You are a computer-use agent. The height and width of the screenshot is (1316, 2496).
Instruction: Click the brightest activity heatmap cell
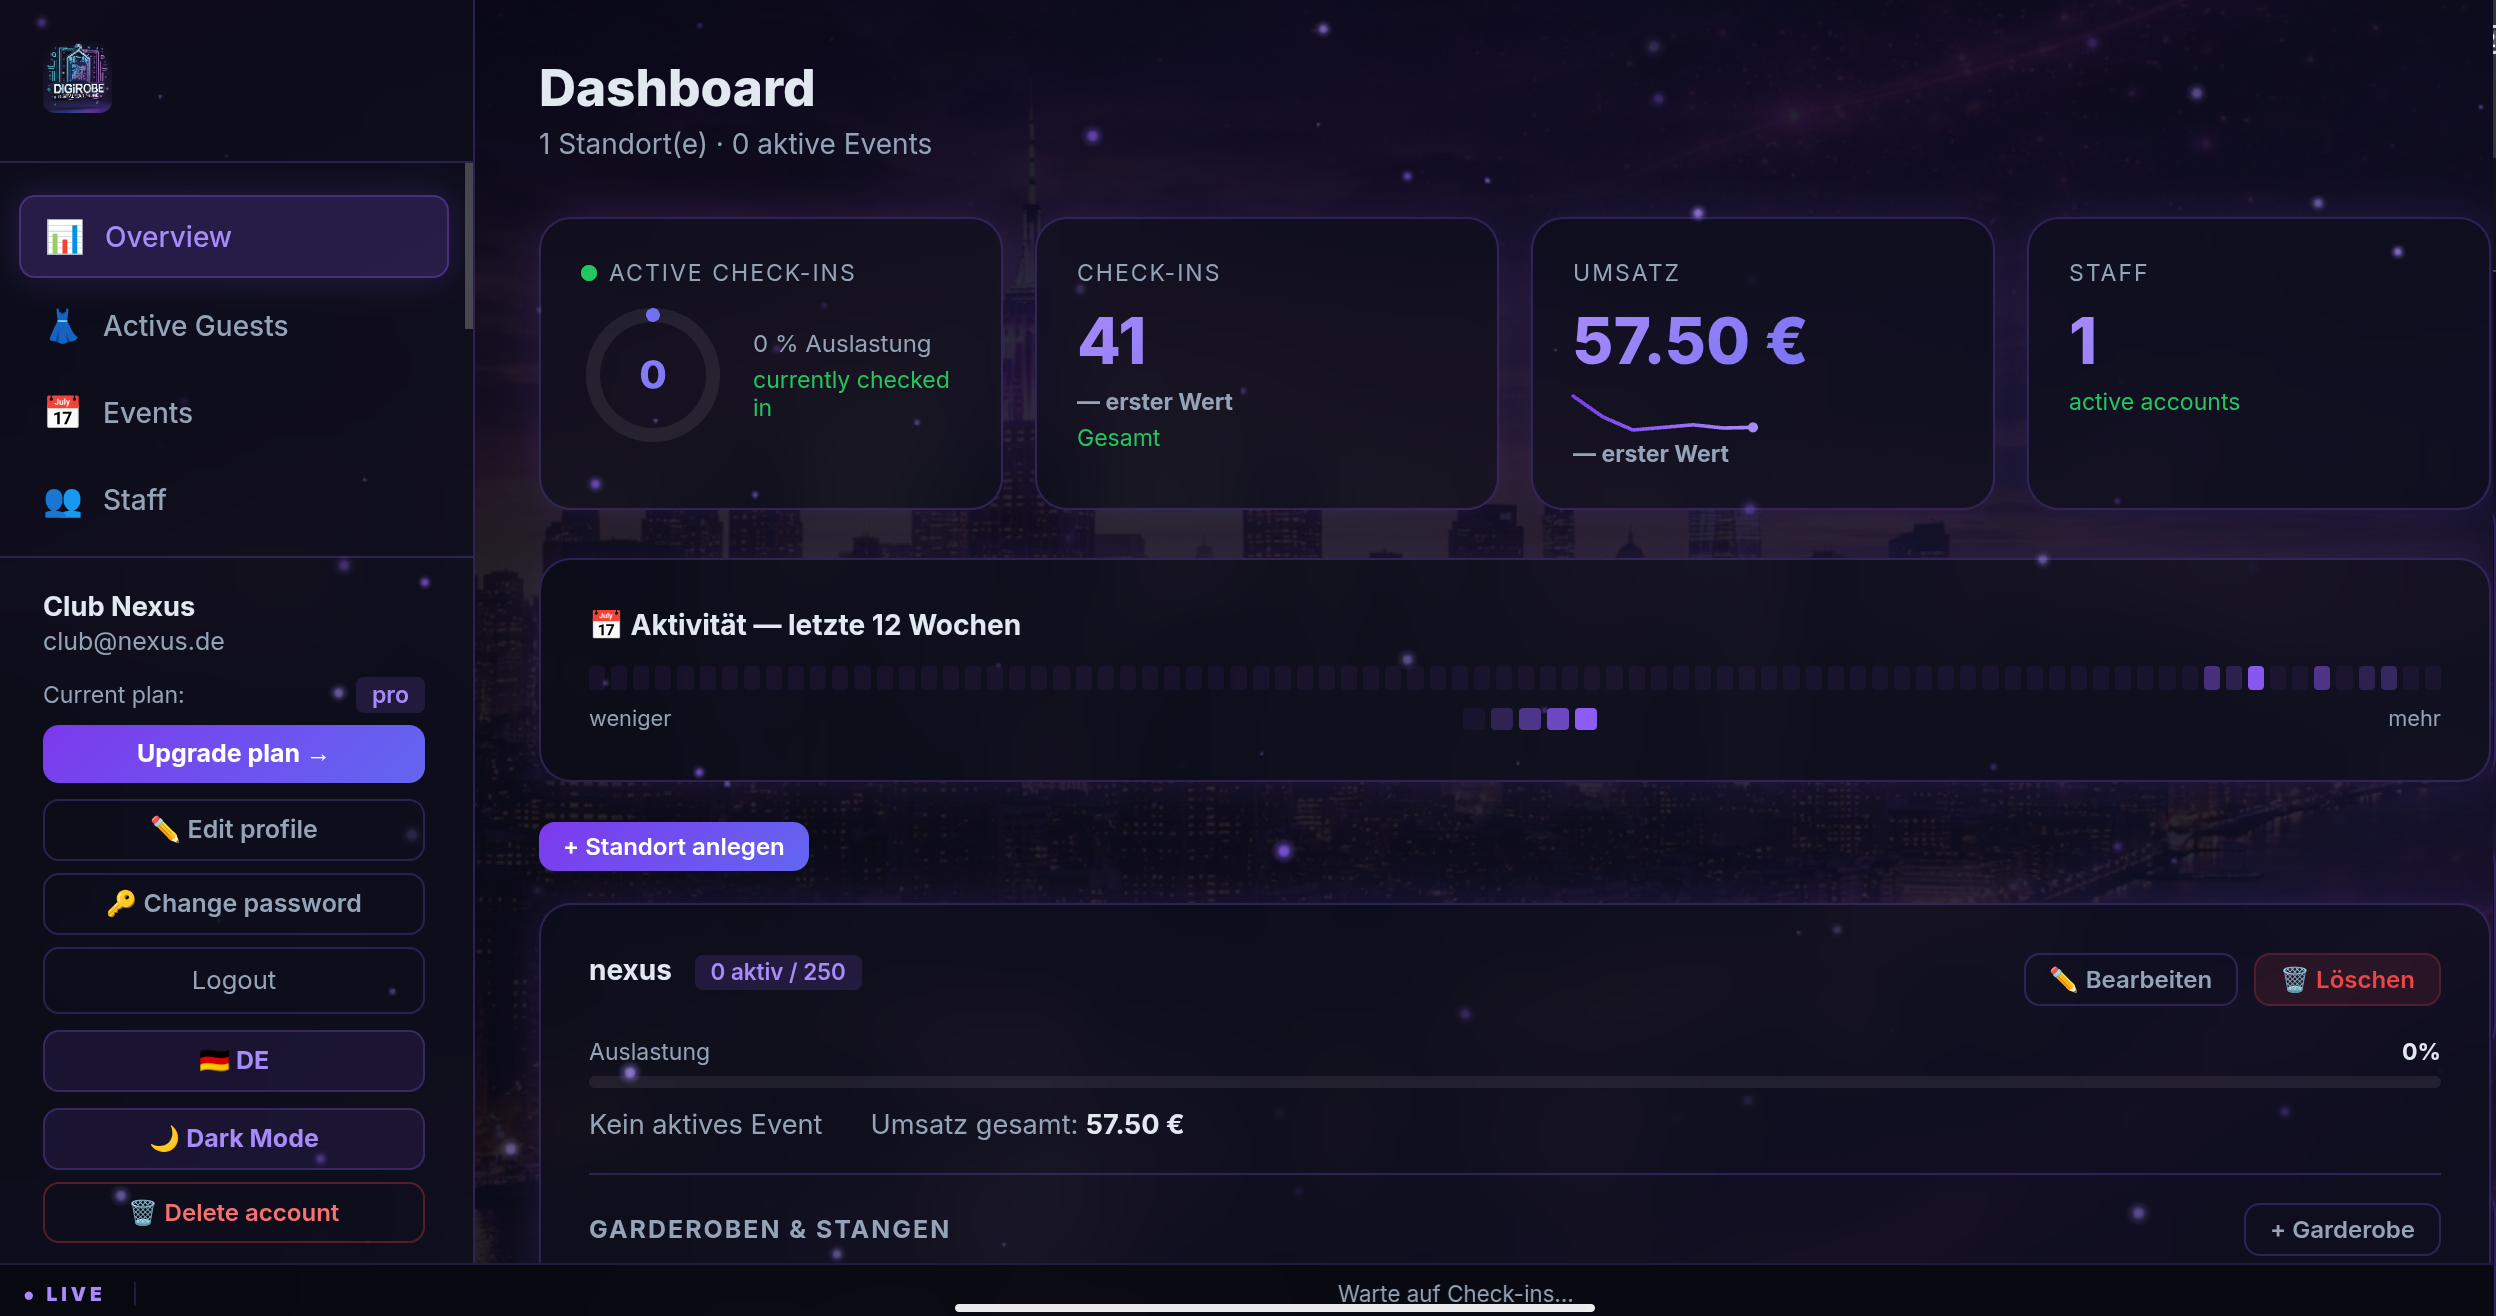tap(2256, 678)
